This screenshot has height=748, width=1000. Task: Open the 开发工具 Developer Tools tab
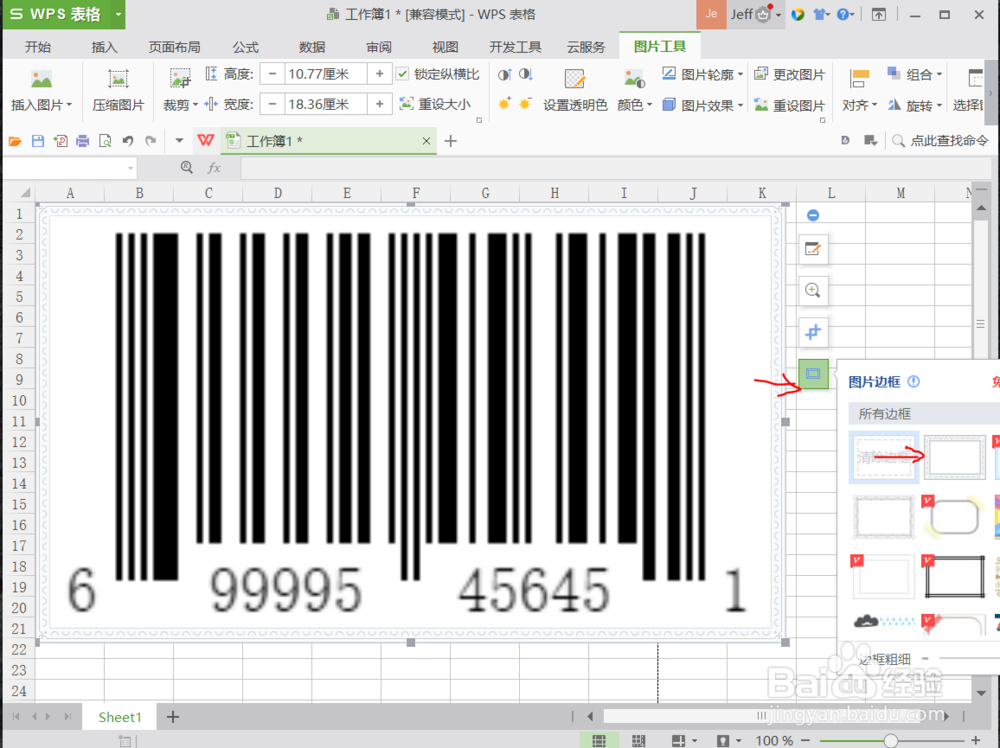click(515, 47)
